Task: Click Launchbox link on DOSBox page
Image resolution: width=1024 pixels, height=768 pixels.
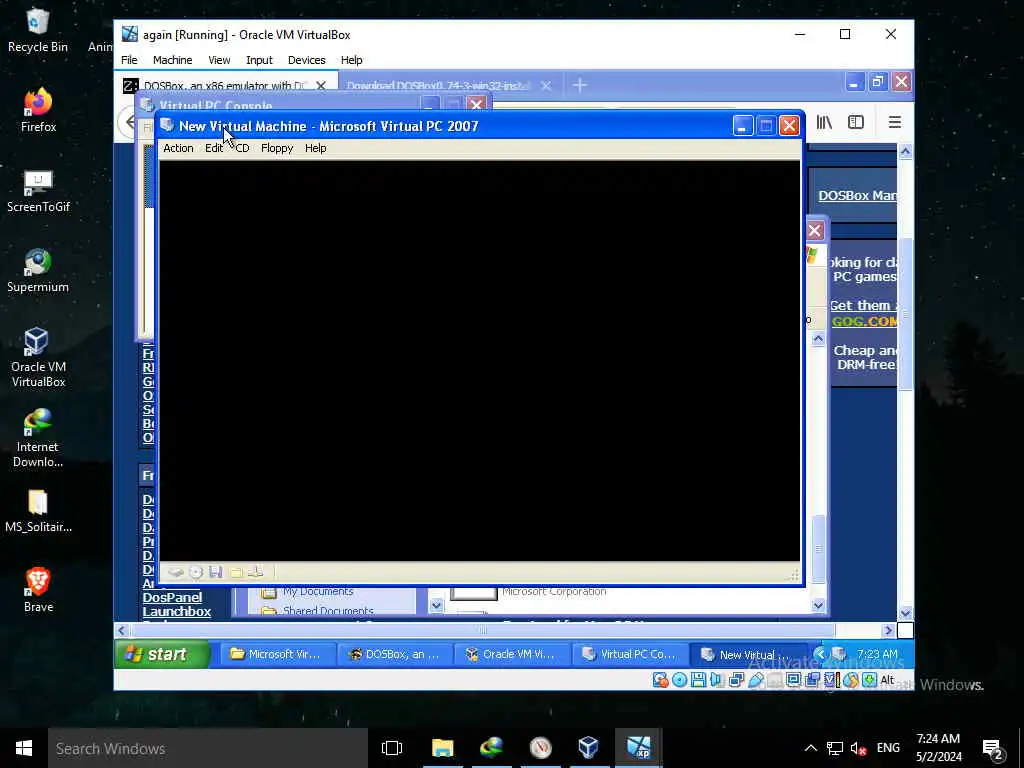Action: (x=177, y=612)
